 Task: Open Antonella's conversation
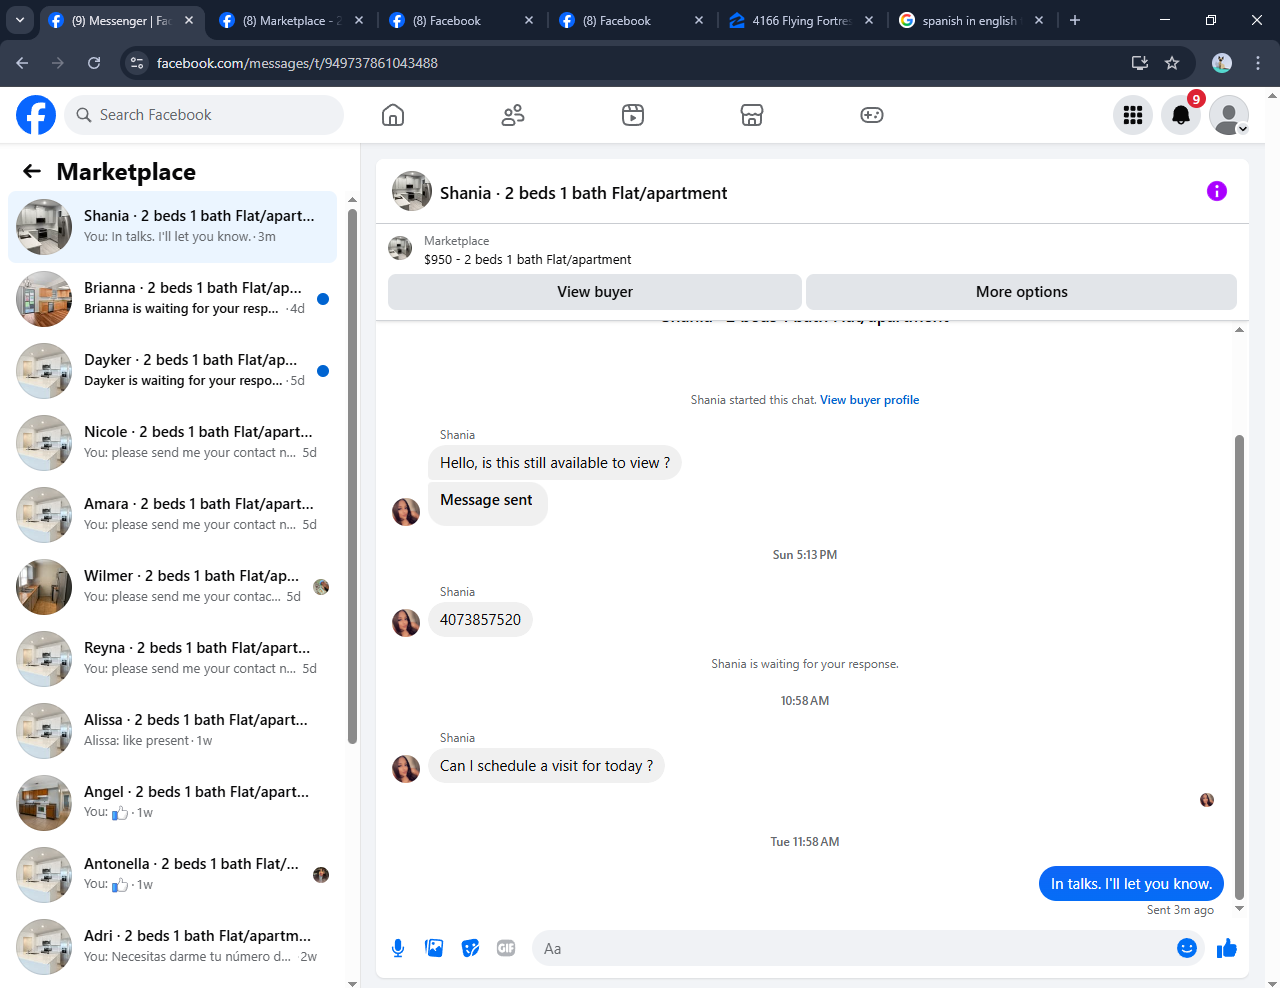pos(172,875)
